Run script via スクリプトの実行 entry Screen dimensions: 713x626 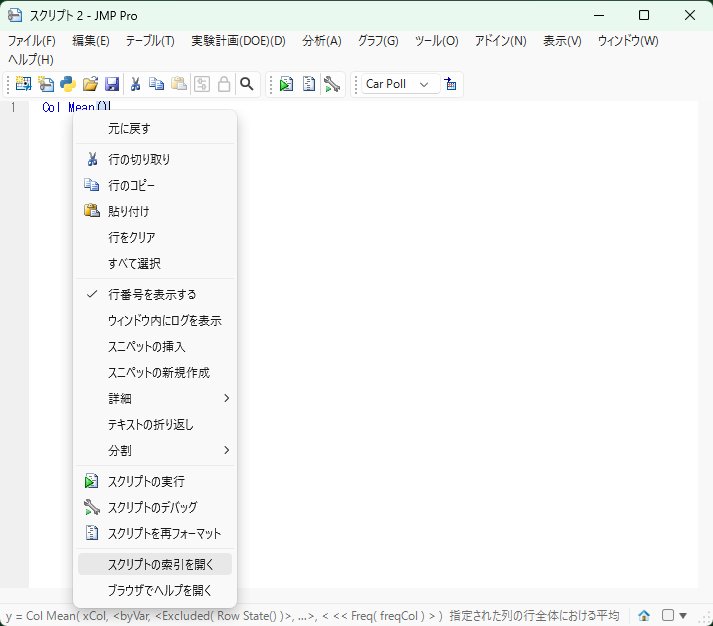coord(155,481)
